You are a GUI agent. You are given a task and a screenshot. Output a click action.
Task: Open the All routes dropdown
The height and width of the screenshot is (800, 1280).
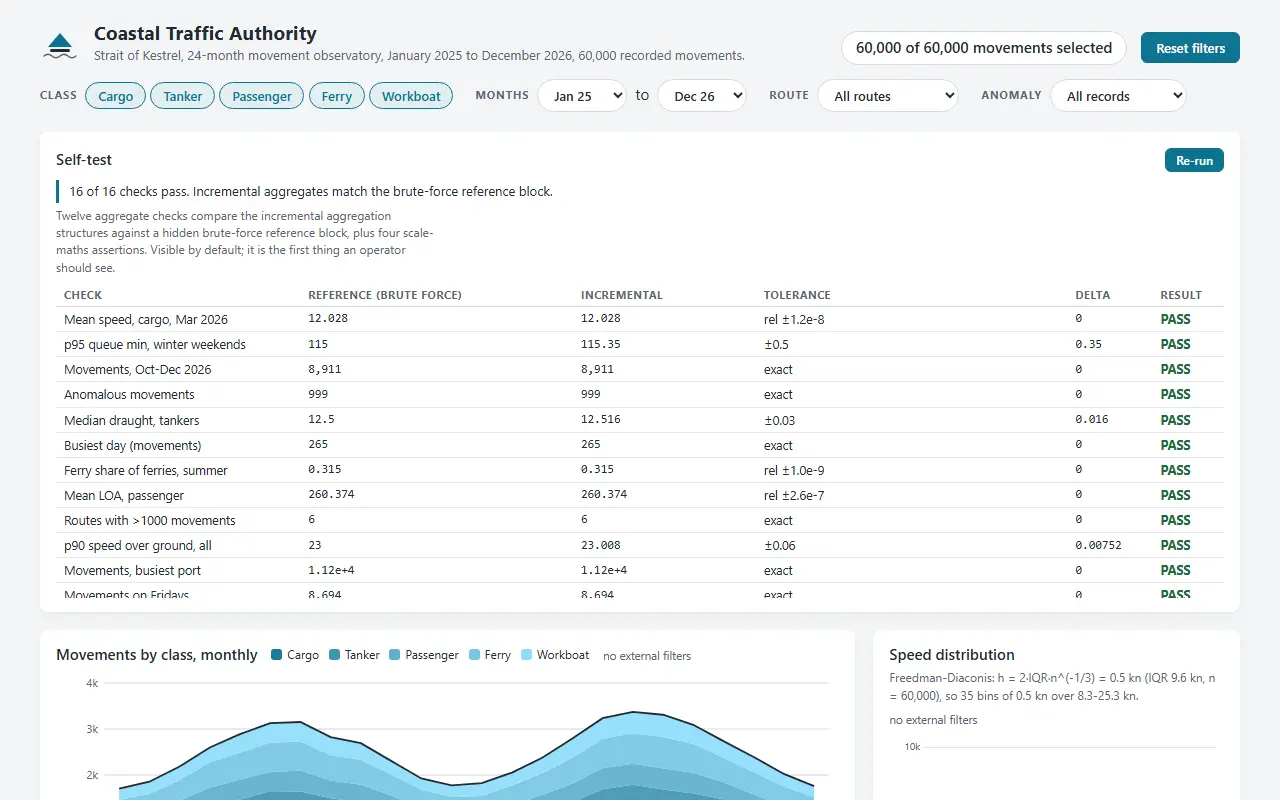point(888,96)
